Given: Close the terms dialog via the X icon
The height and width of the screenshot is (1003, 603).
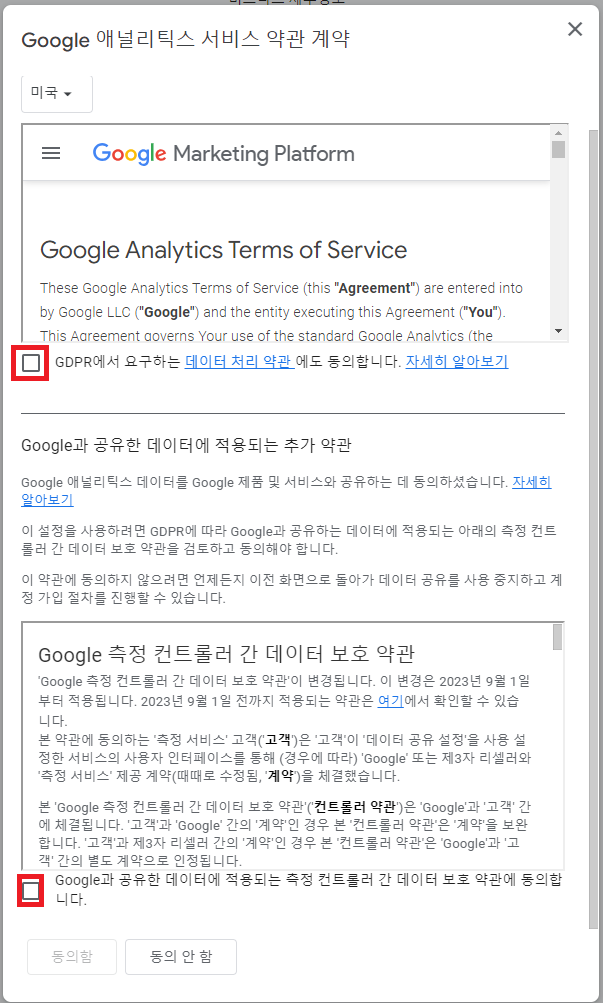Looking at the screenshot, I should tap(575, 29).
